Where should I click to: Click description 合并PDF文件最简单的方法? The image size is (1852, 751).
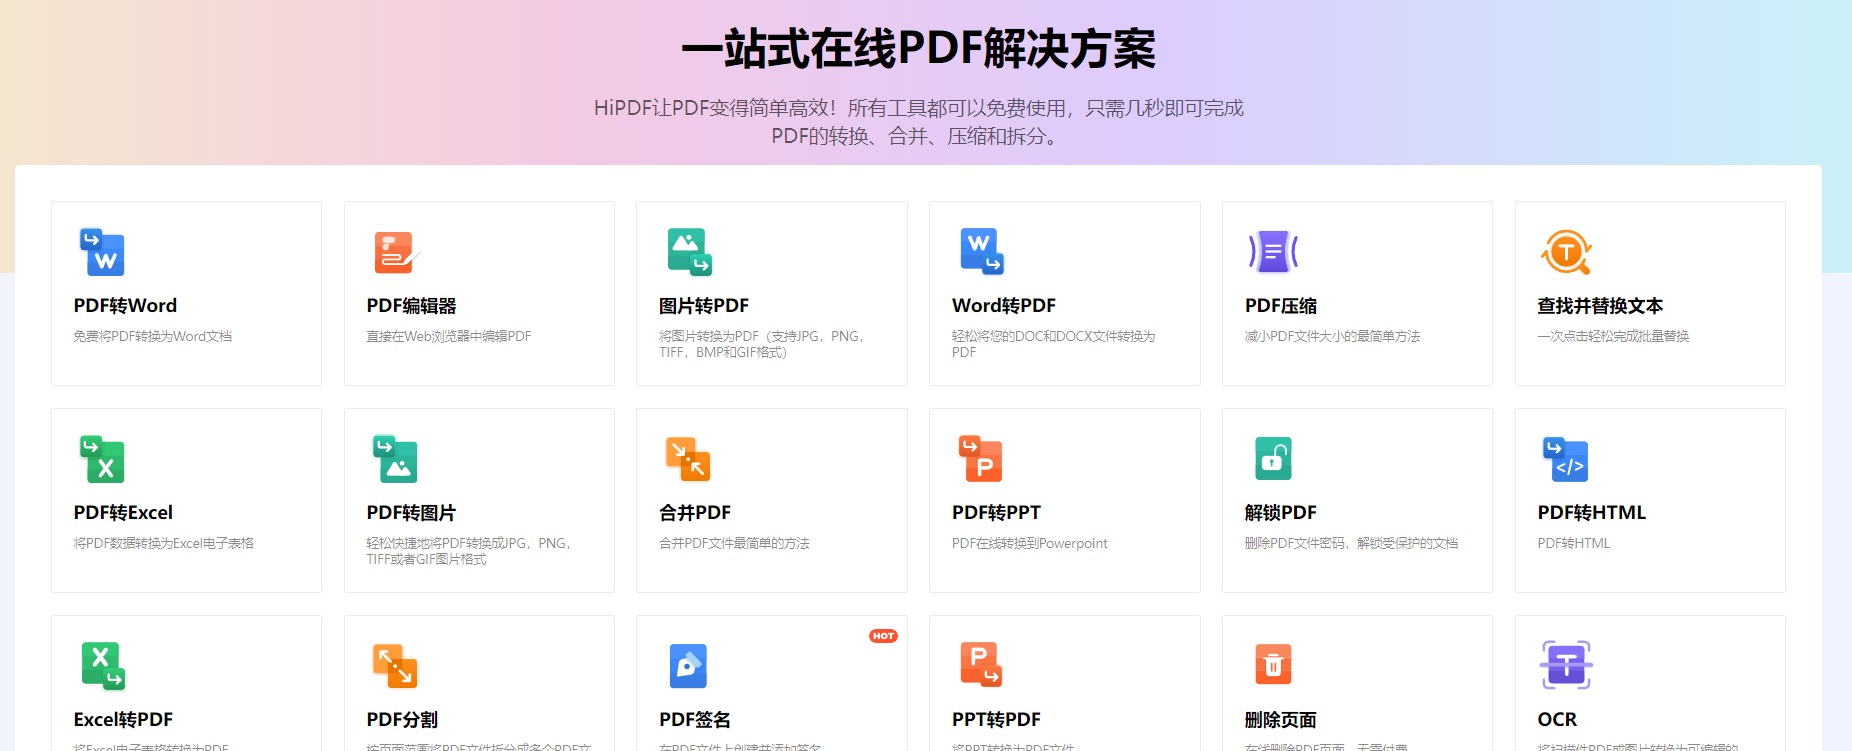pyautogui.click(x=734, y=543)
